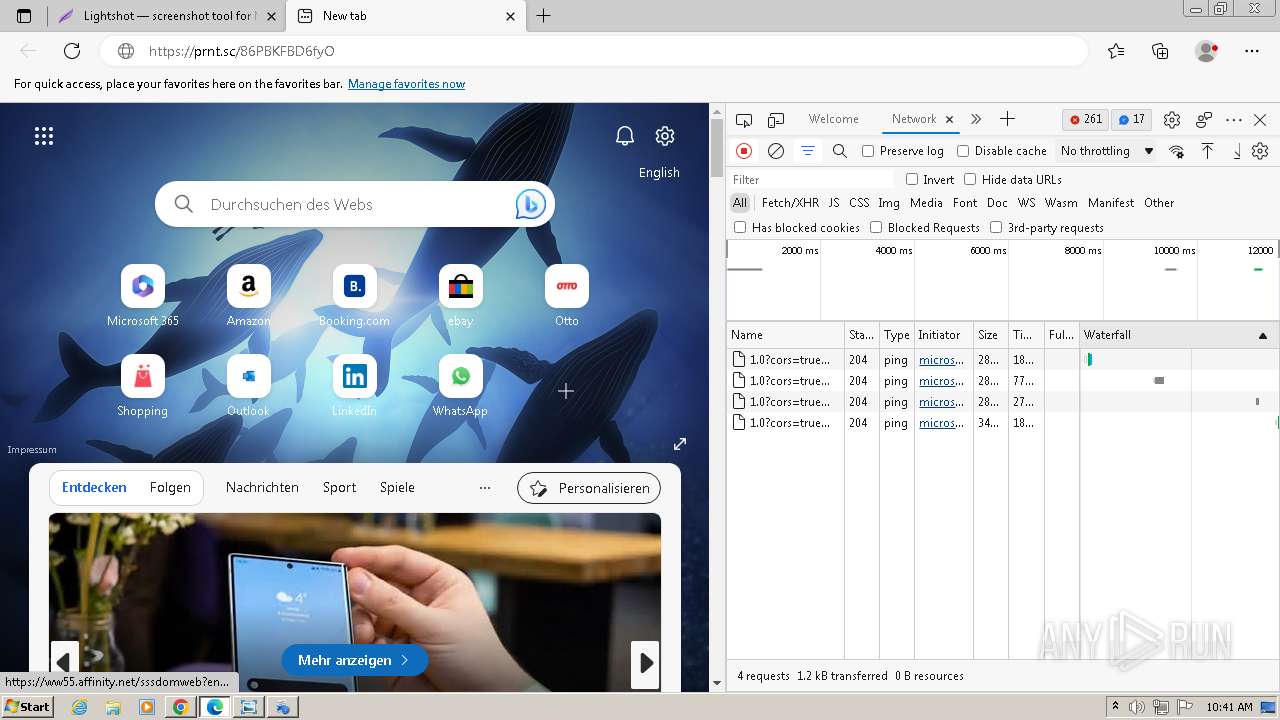1280x720 pixels.
Task: Filter requests by Fetch/XHR
Action: [x=790, y=203]
